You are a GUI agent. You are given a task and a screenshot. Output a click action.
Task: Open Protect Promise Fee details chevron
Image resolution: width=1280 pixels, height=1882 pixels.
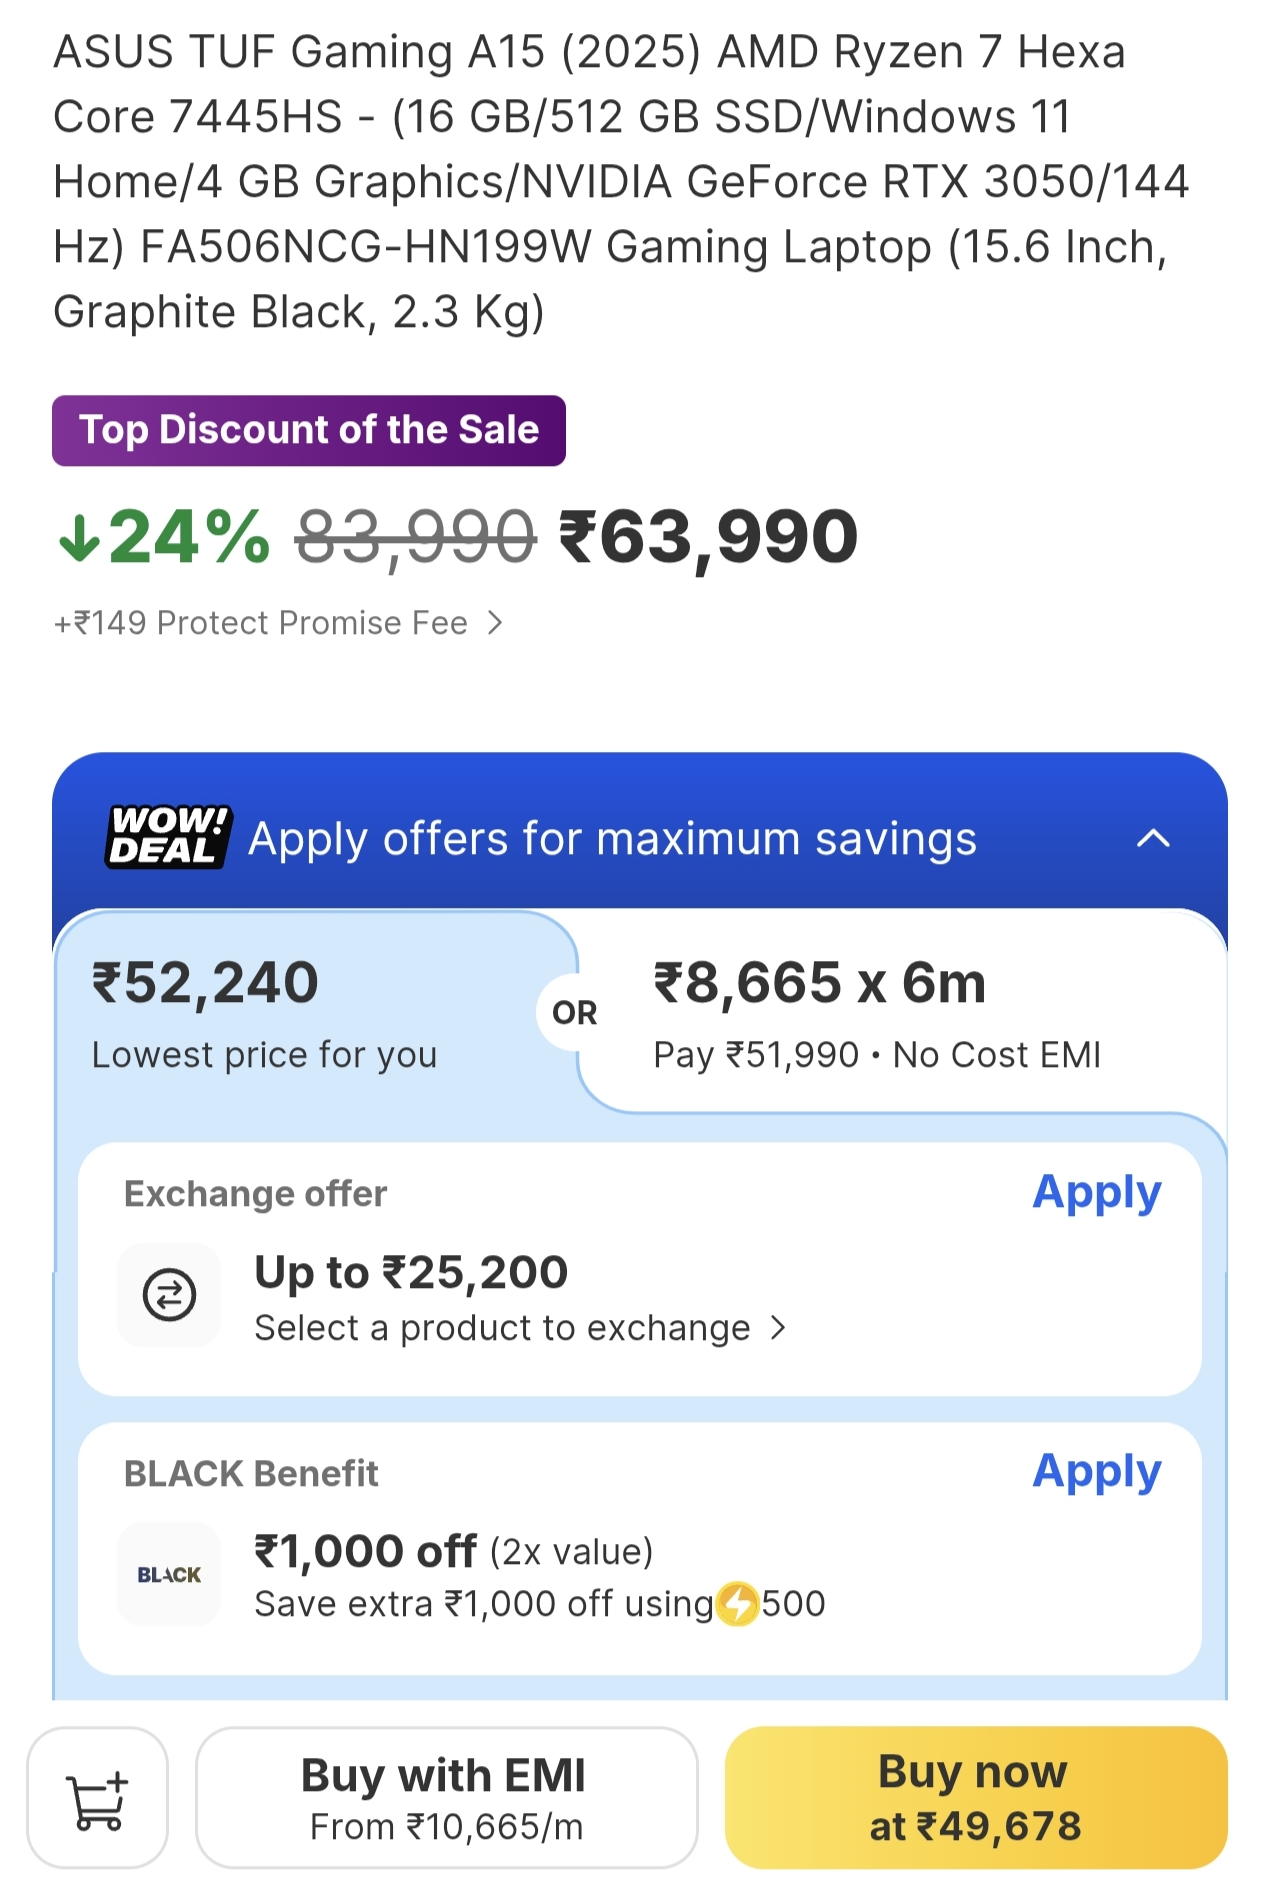click(x=495, y=623)
